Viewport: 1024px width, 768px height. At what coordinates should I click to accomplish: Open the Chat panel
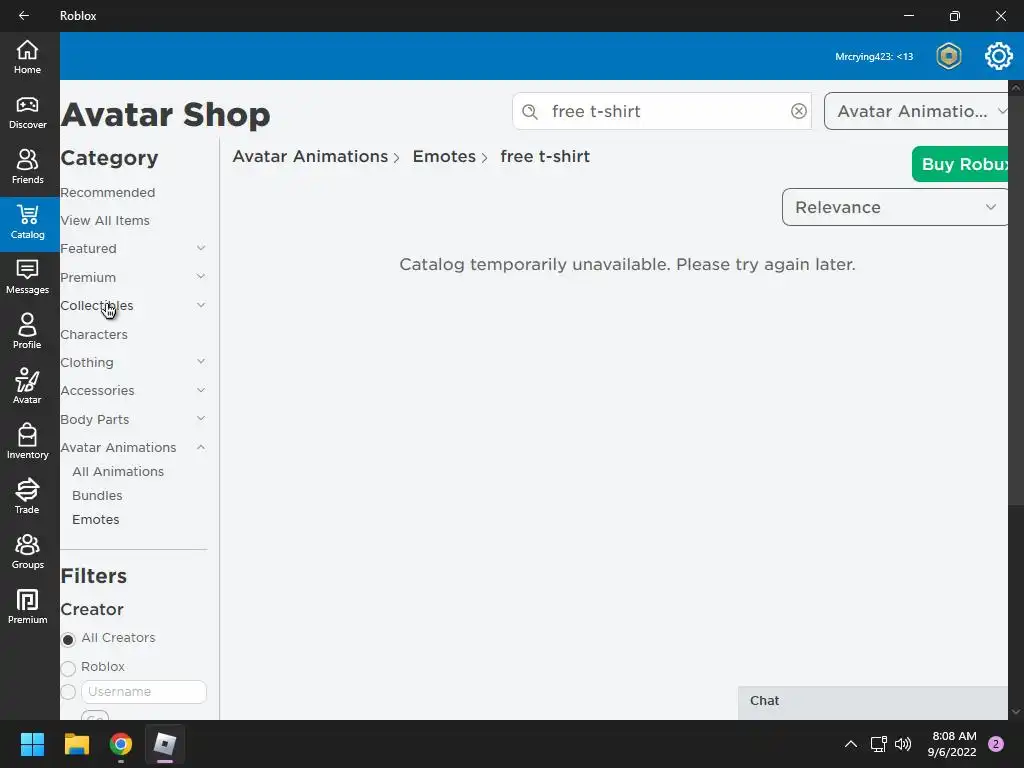coord(873,703)
